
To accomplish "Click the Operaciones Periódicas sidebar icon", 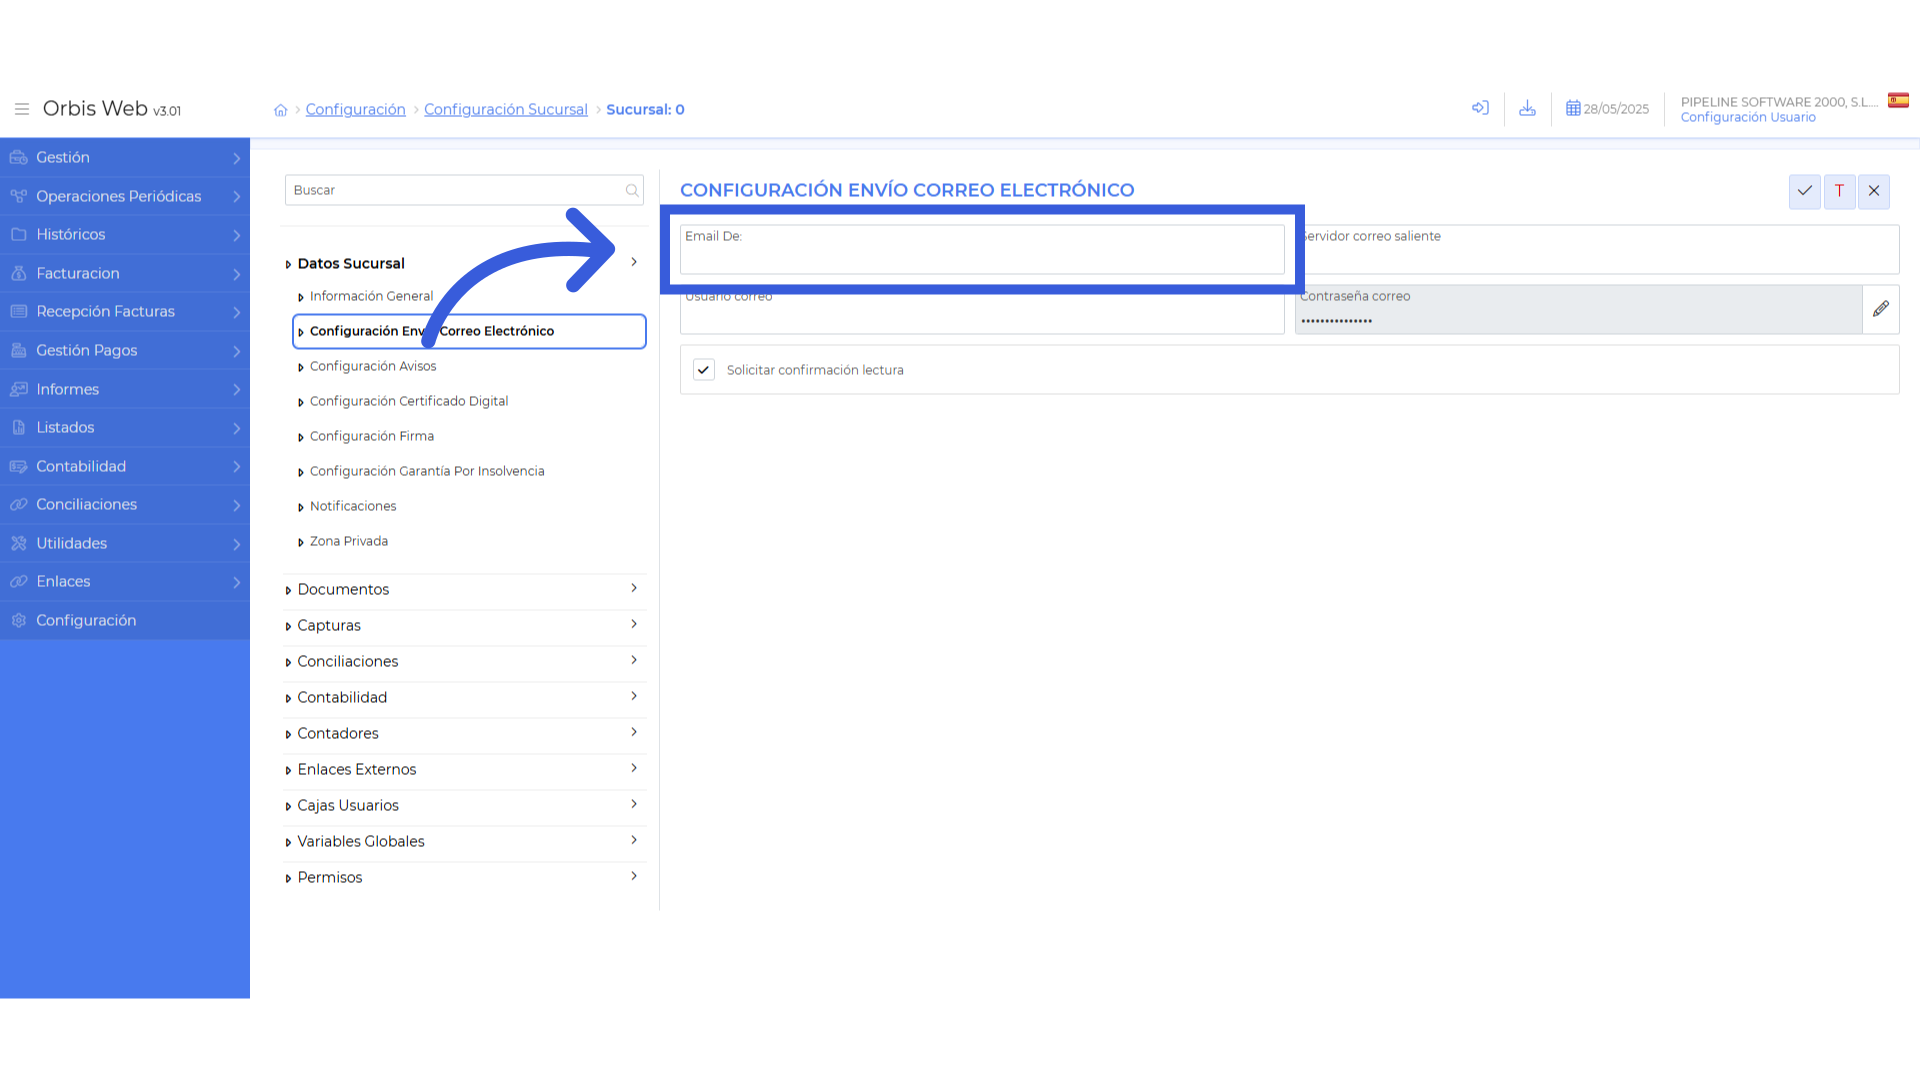I will [18, 196].
